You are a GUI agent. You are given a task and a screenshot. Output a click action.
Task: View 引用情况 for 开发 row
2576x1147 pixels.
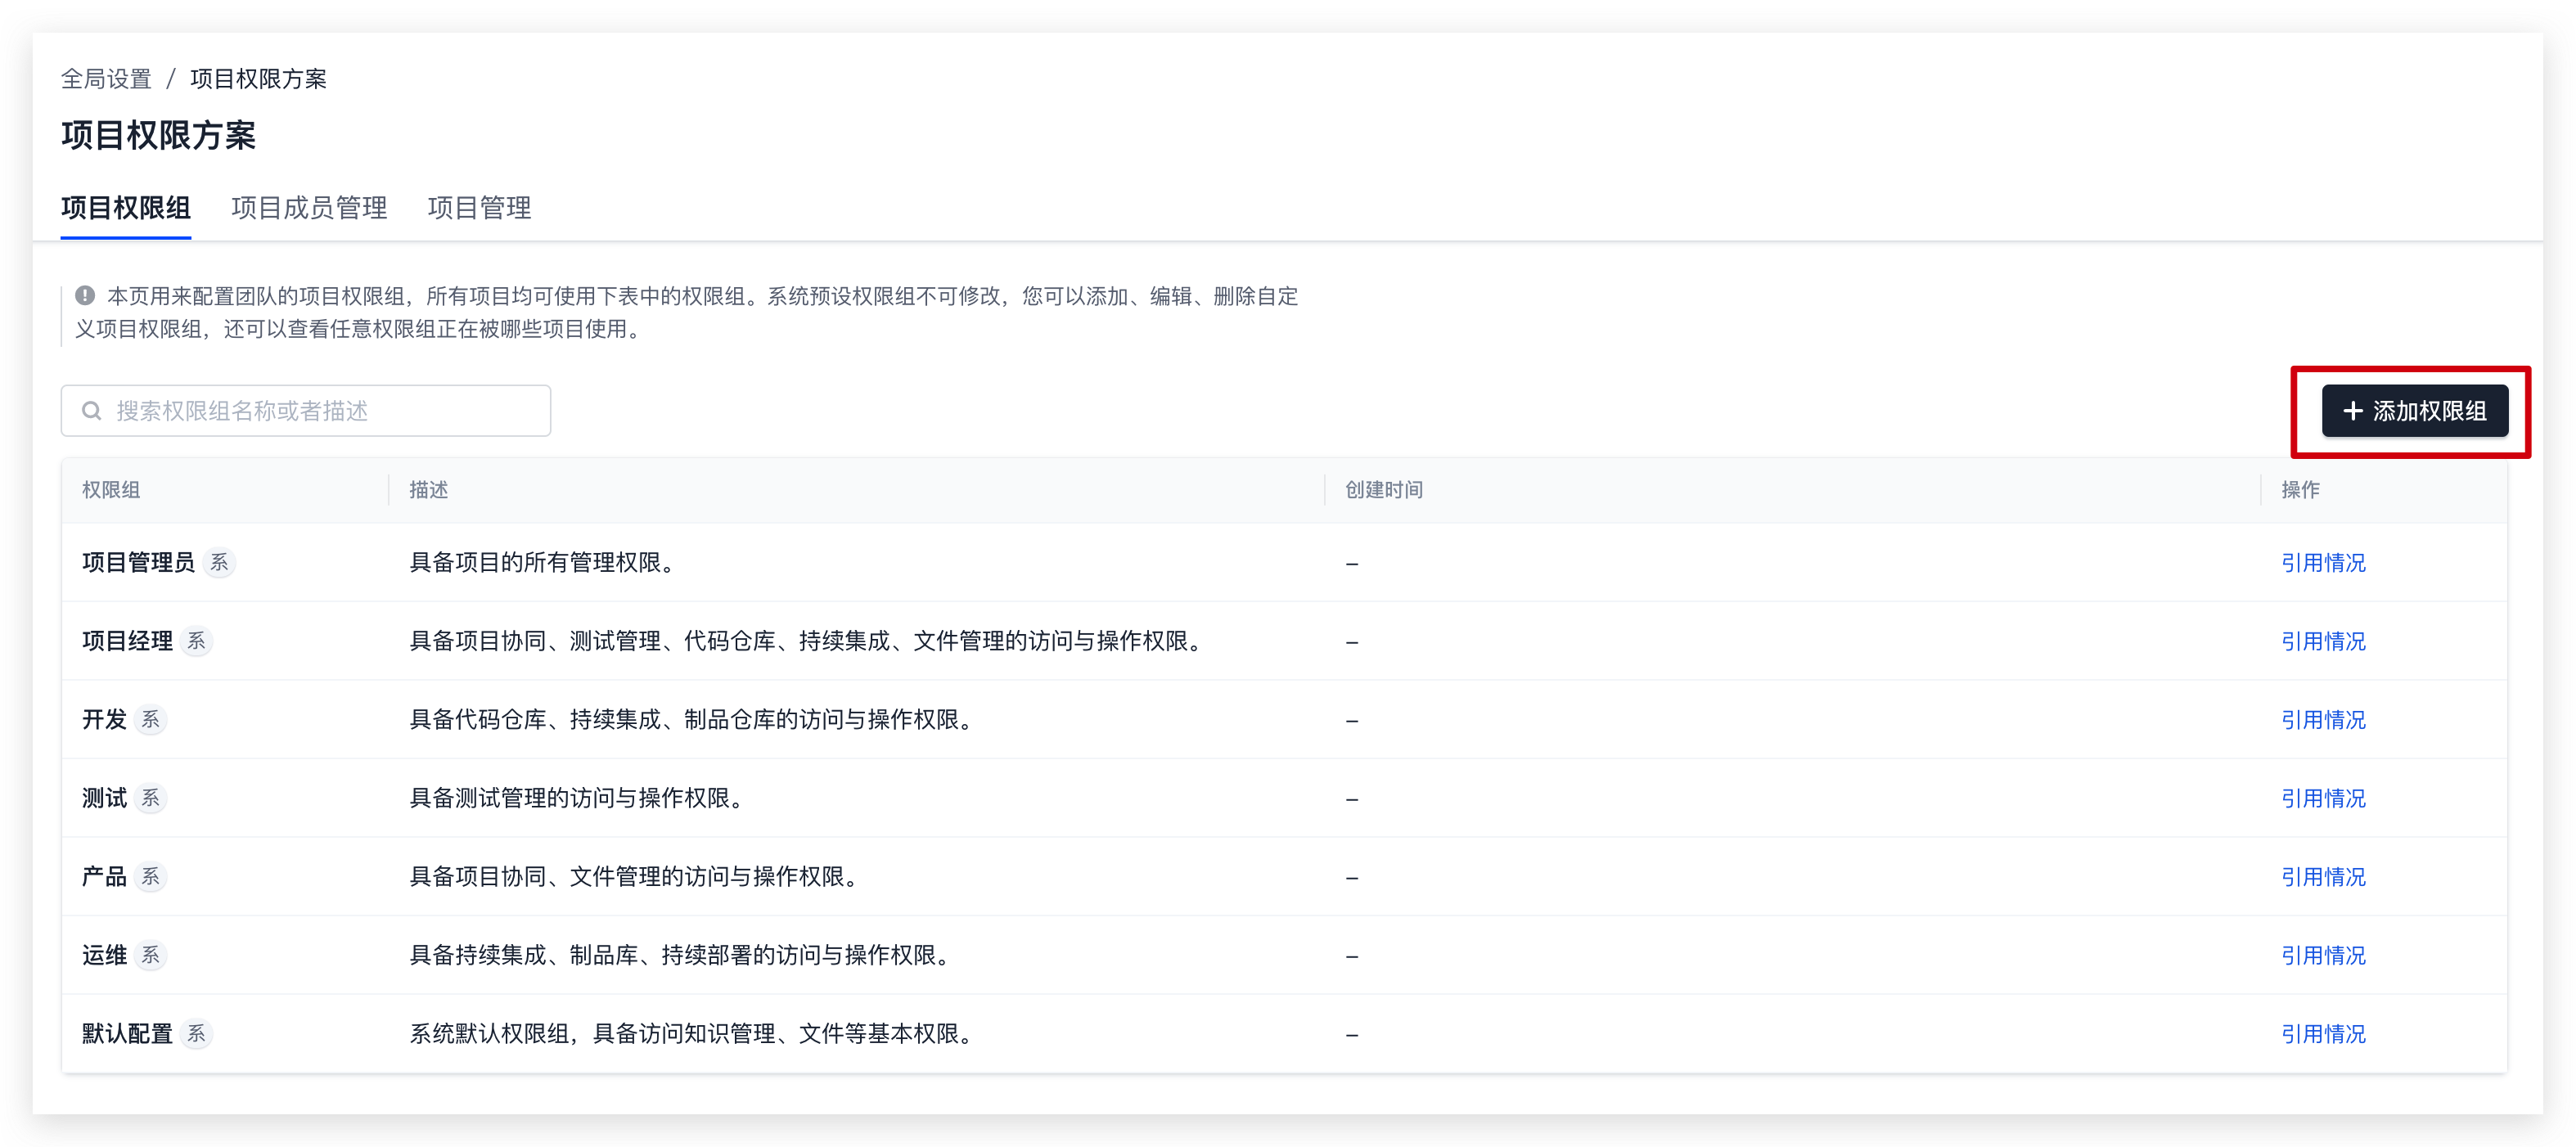pos(2323,720)
